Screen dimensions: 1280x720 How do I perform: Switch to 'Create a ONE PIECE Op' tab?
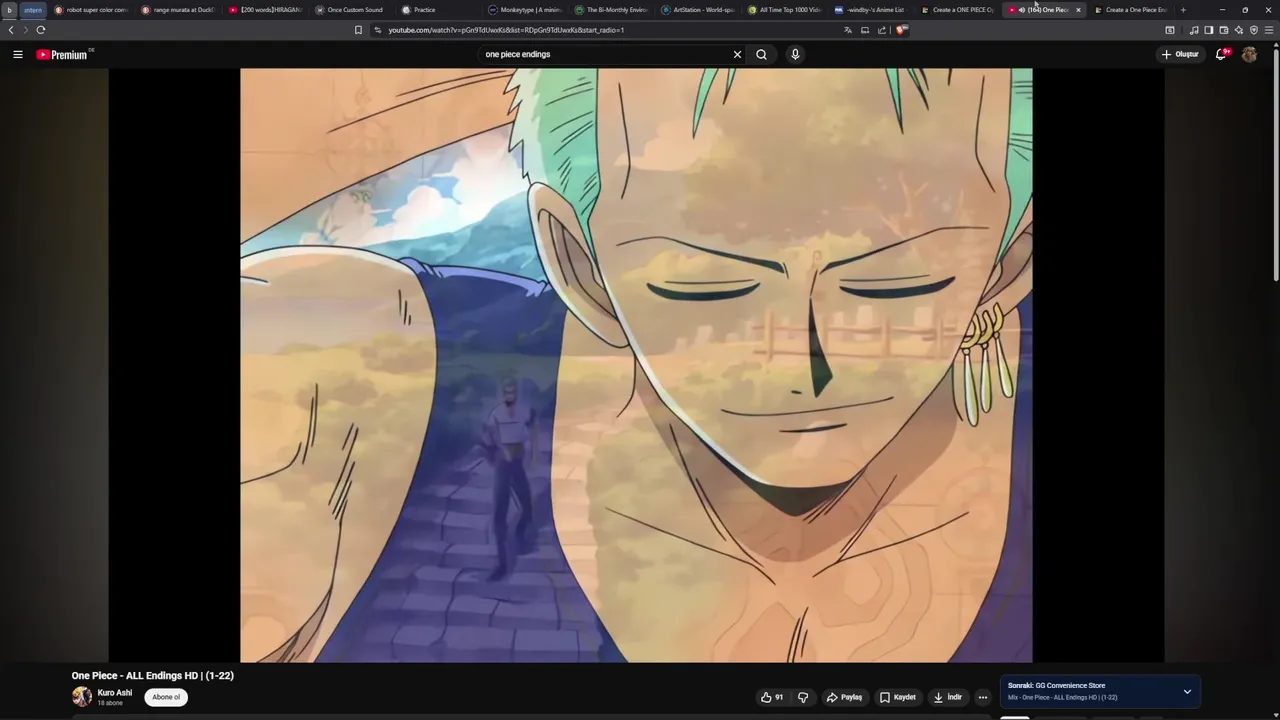[958, 10]
